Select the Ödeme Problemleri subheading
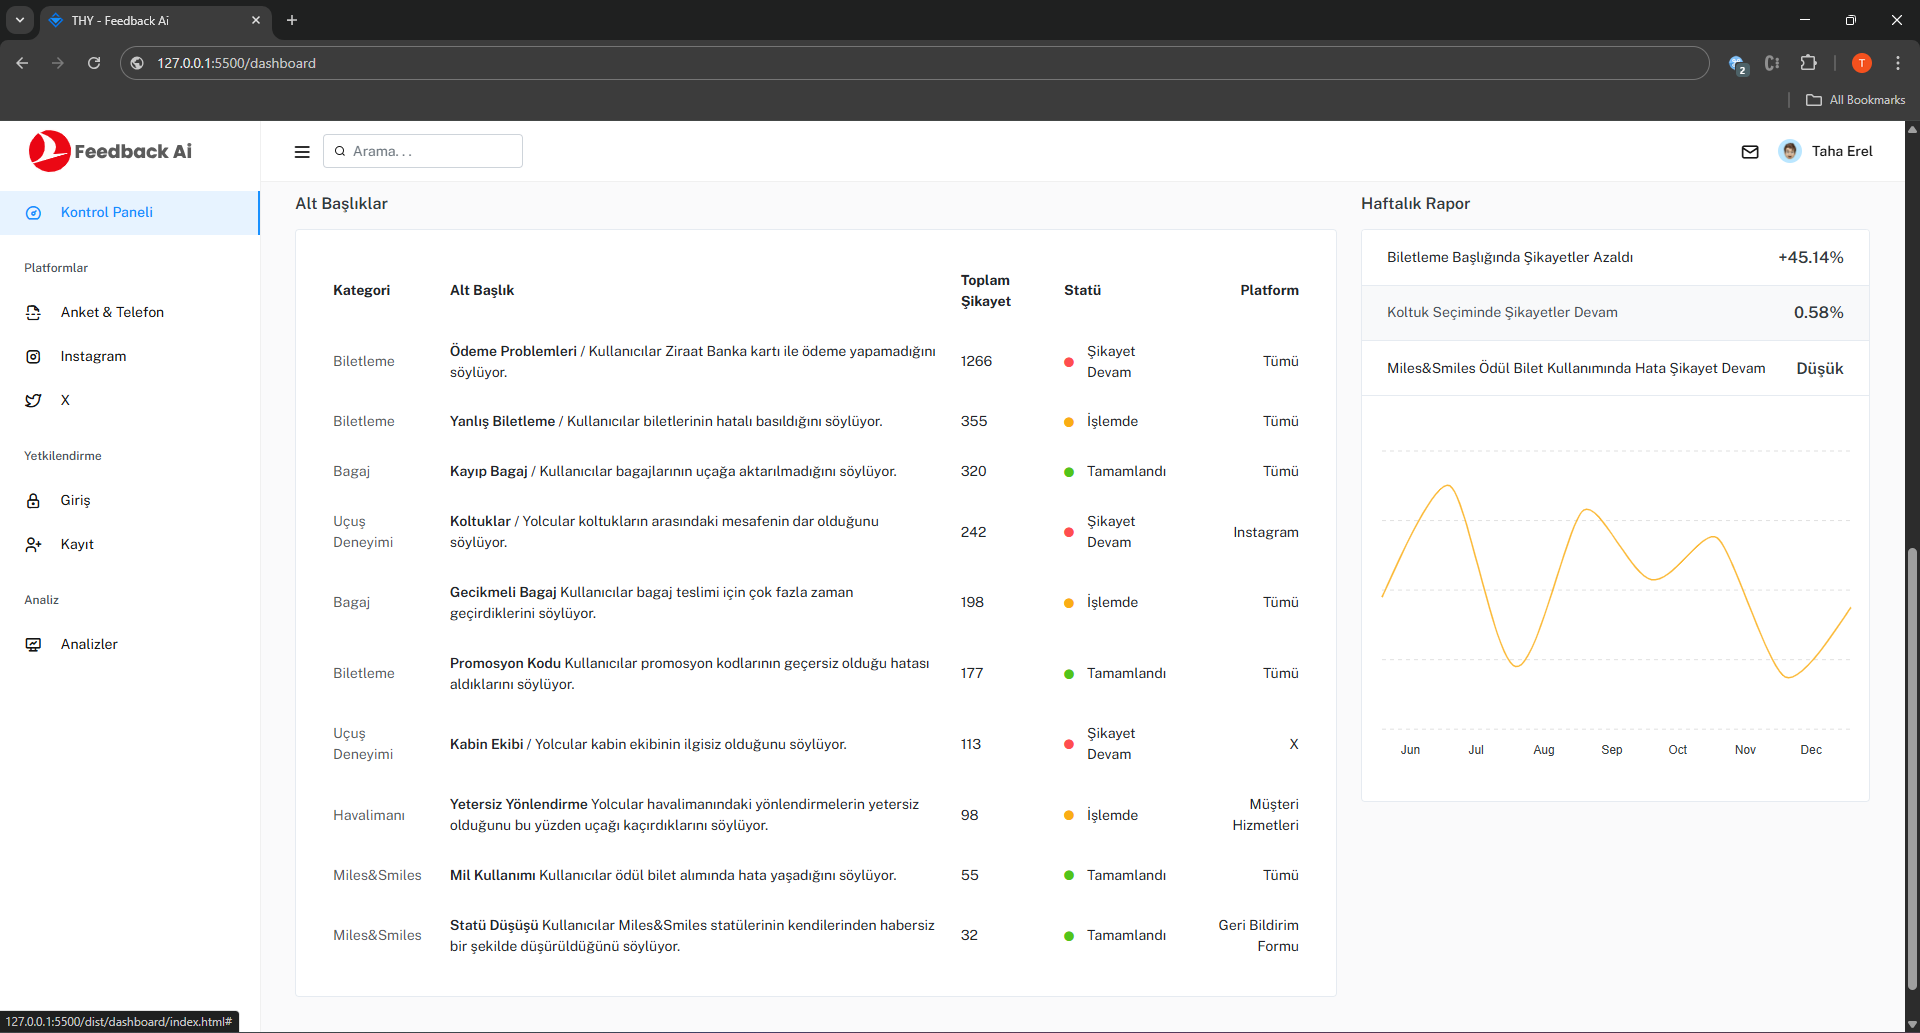The height and width of the screenshot is (1033, 1920). click(513, 352)
